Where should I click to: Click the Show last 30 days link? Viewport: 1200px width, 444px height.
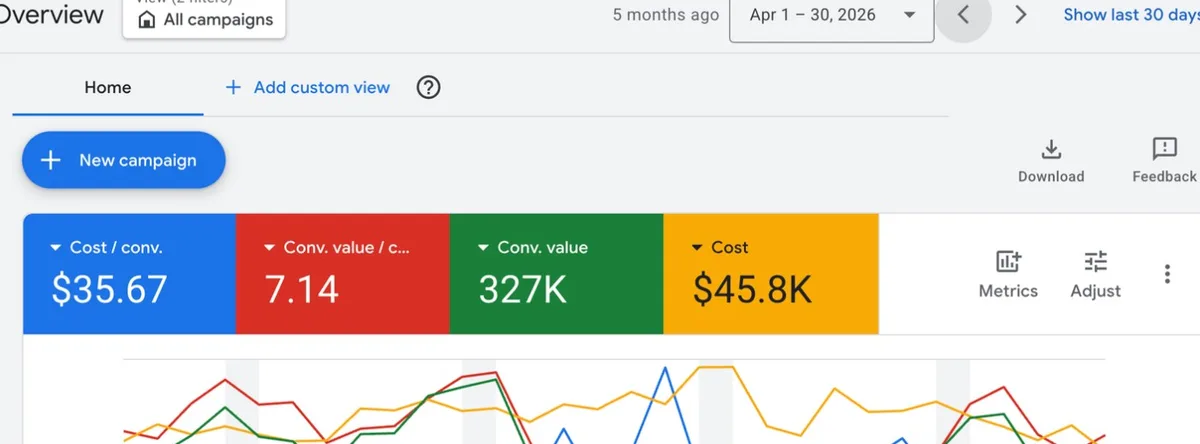coord(1131,15)
